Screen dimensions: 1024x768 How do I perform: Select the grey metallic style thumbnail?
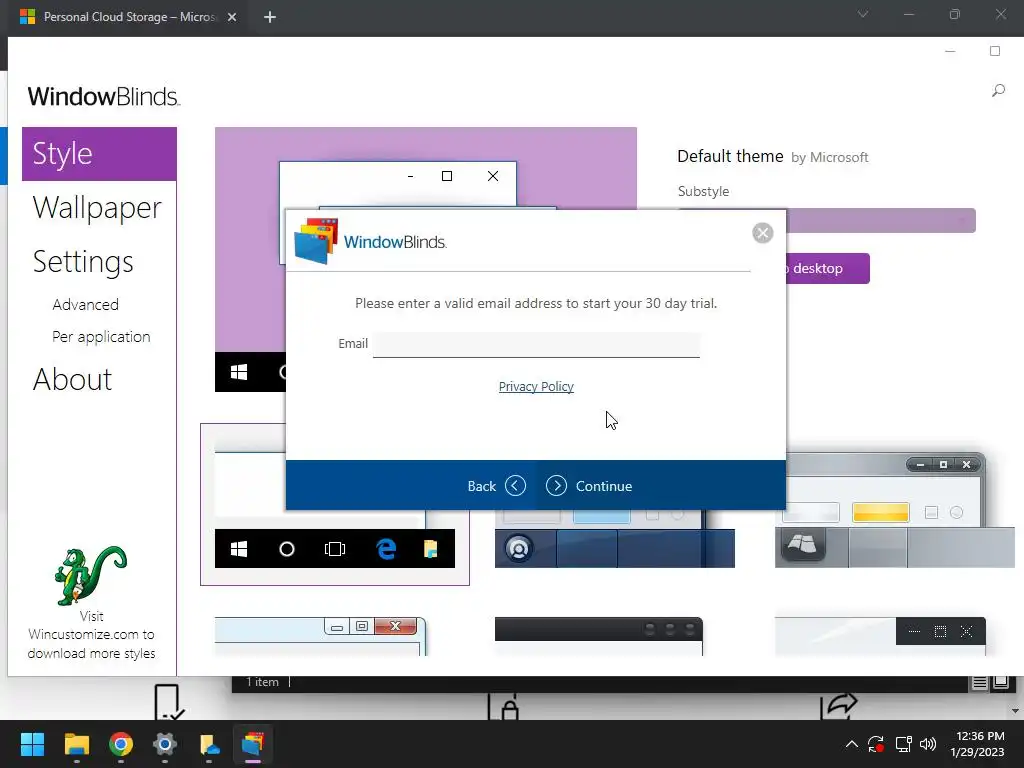click(x=895, y=511)
